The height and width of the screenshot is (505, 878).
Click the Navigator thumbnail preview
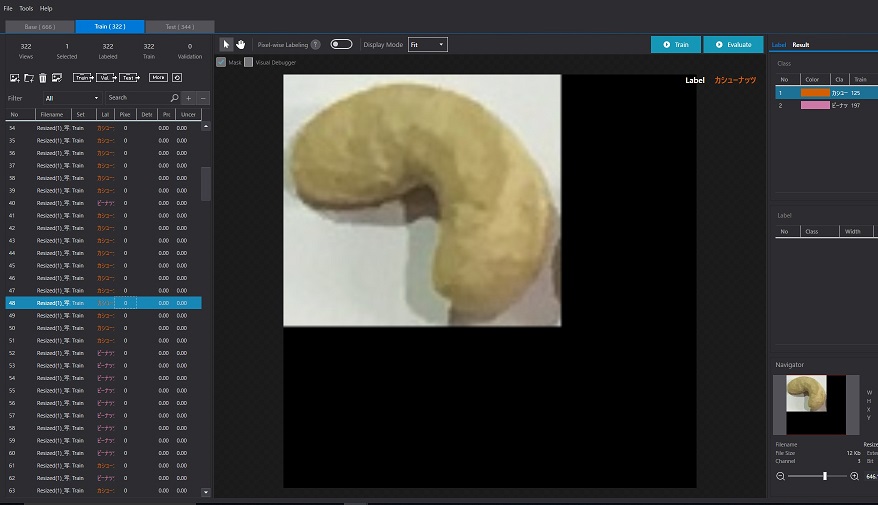point(816,405)
